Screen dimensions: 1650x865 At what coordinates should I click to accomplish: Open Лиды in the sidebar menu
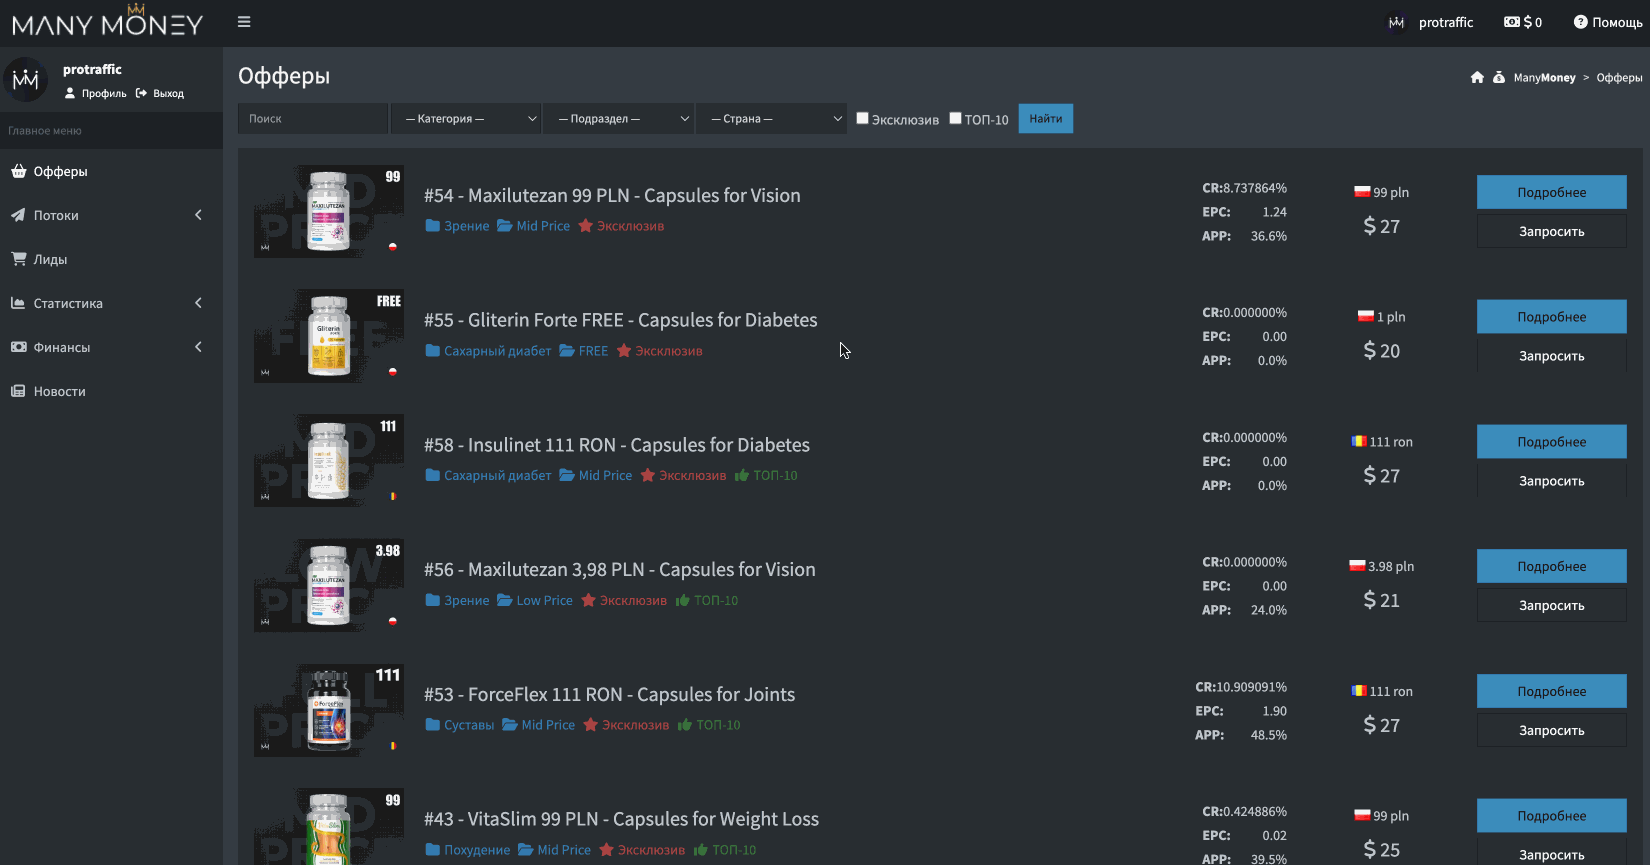[x=111, y=259]
